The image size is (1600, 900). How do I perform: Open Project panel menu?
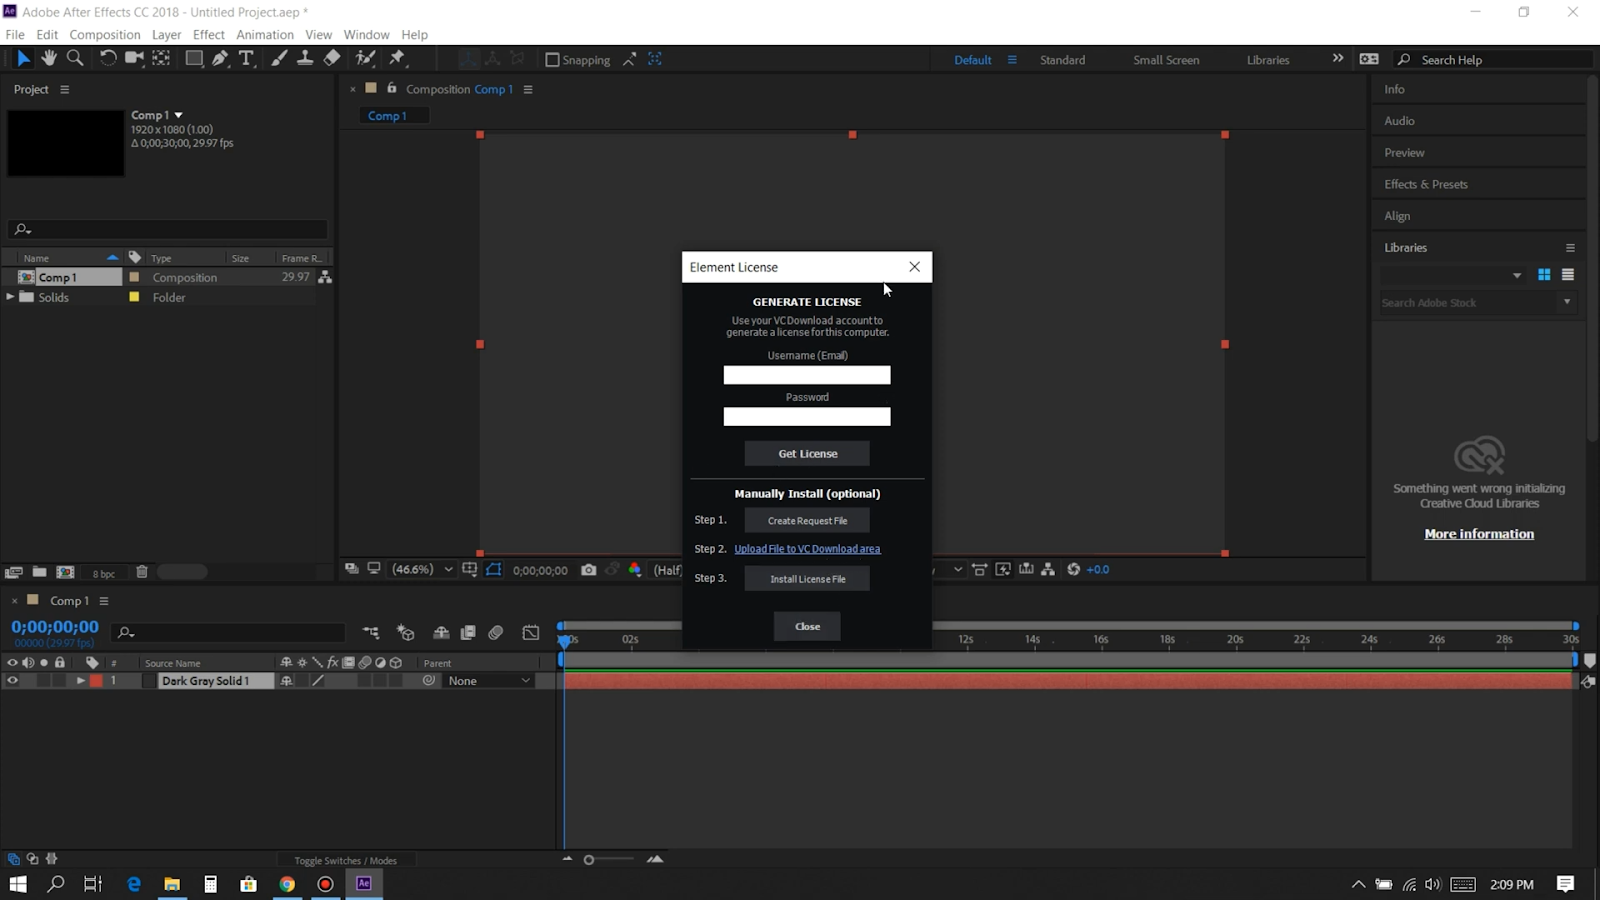(x=65, y=89)
